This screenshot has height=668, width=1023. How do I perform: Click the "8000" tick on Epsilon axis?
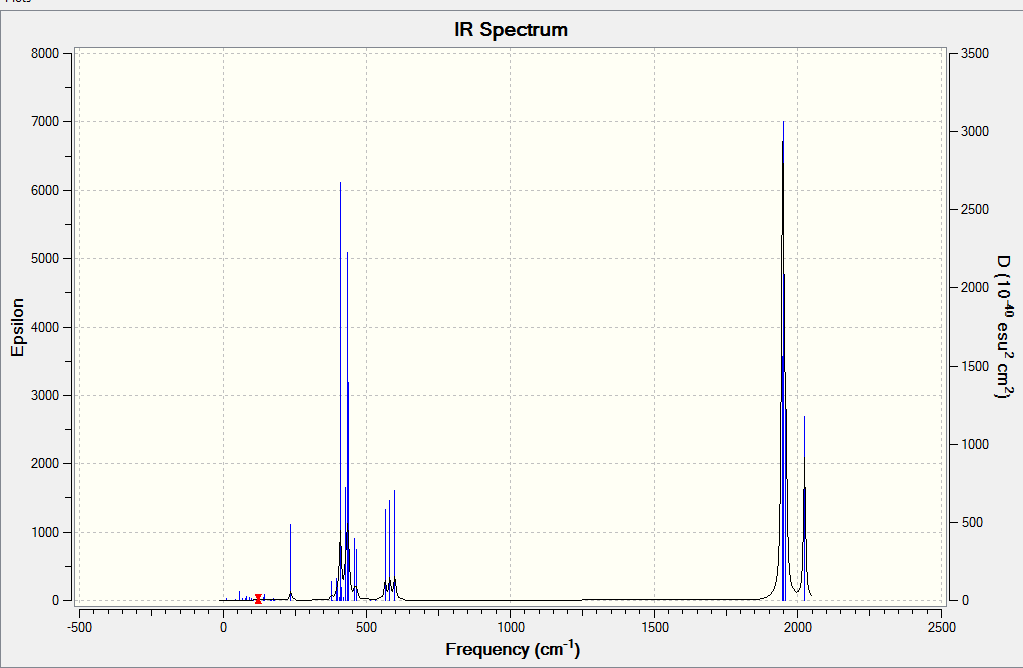45,53
